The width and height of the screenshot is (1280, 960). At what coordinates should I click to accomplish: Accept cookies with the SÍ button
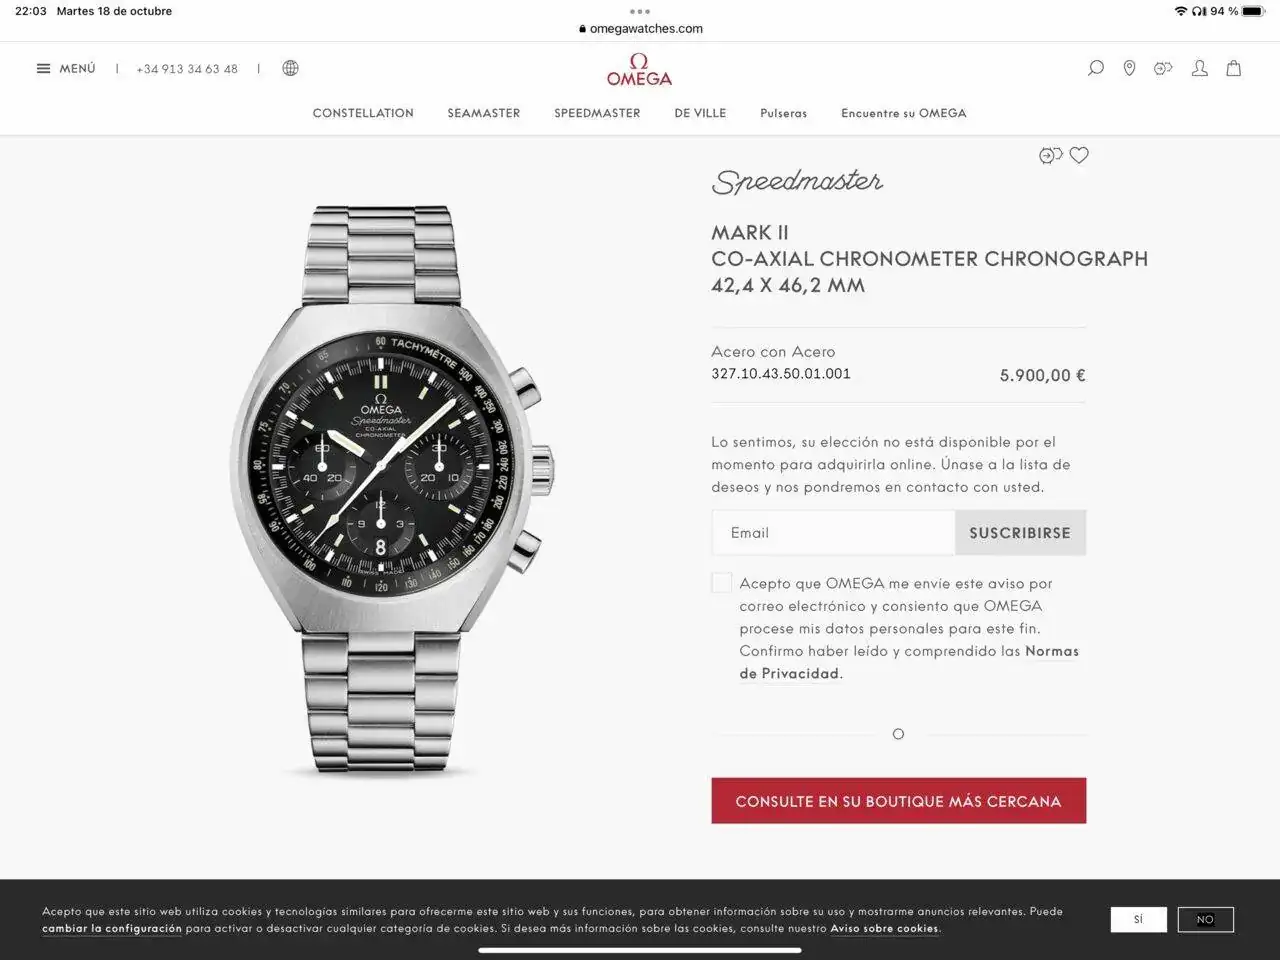click(x=1138, y=919)
